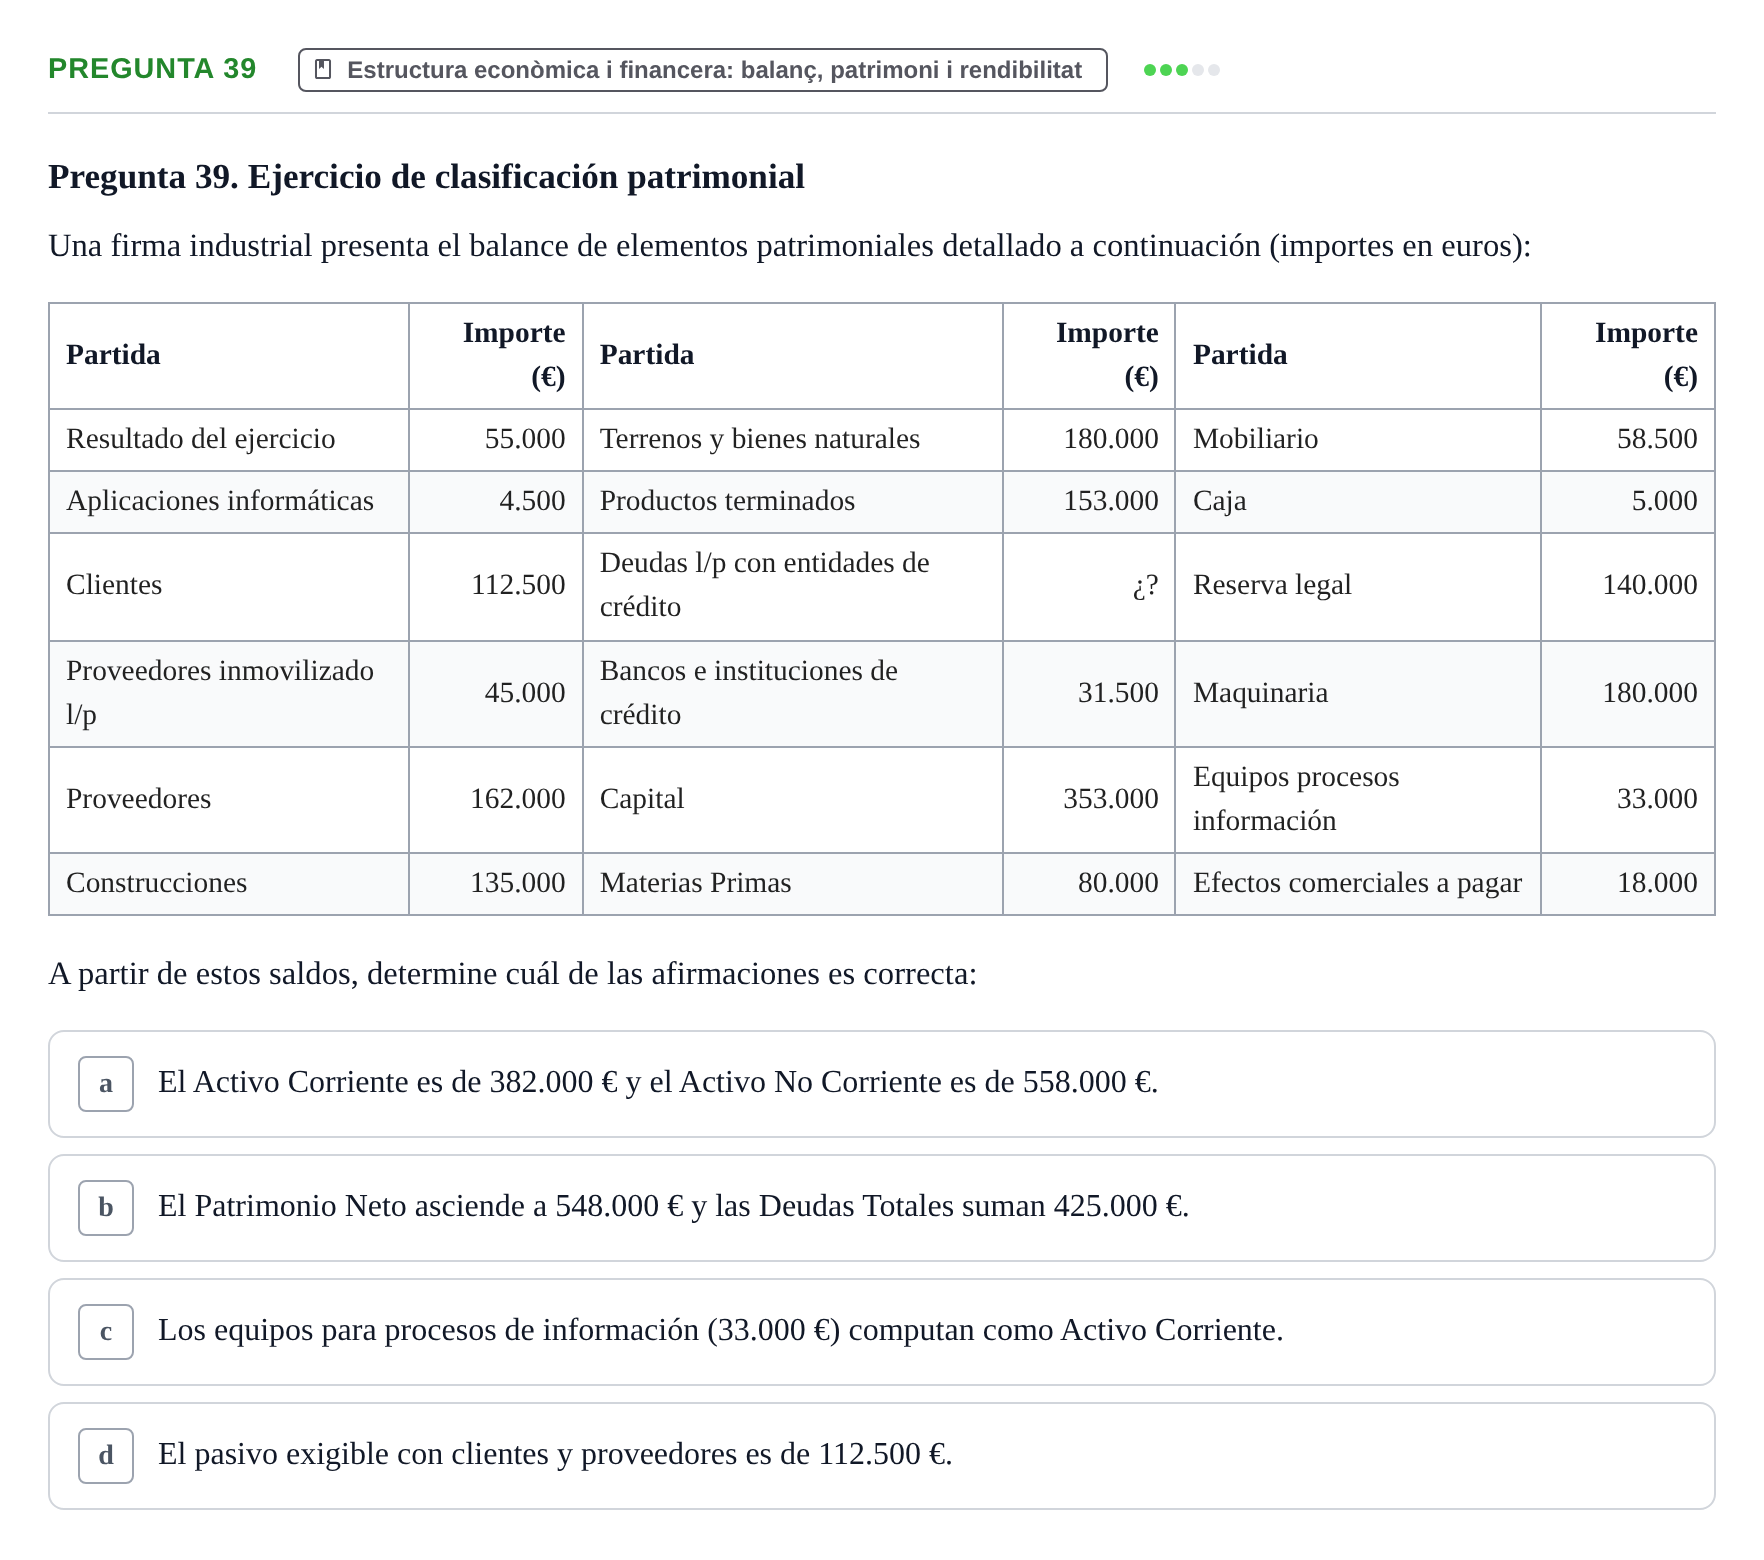Click the unknown '¿?' amount cell

pyautogui.click(x=1089, y=586)
